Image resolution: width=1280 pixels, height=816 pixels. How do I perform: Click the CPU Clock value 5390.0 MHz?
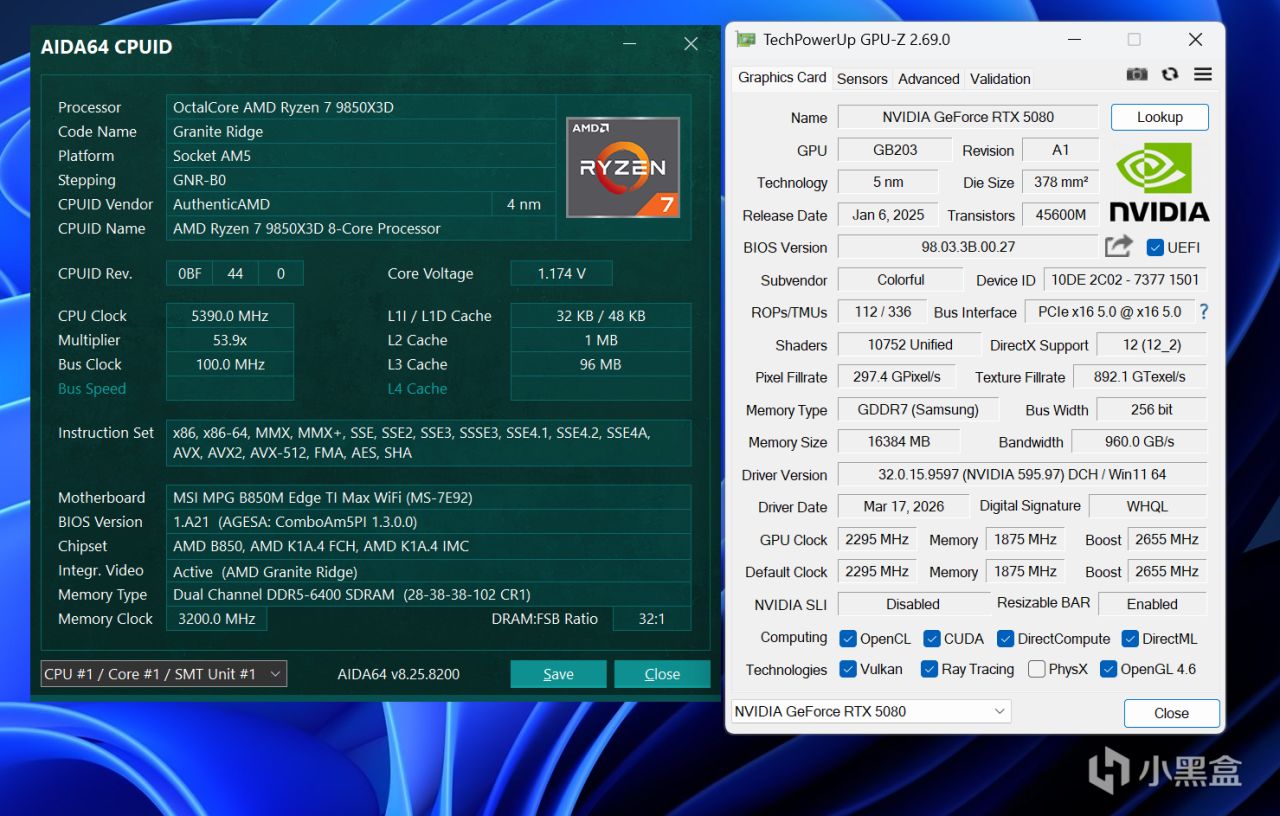230,316
